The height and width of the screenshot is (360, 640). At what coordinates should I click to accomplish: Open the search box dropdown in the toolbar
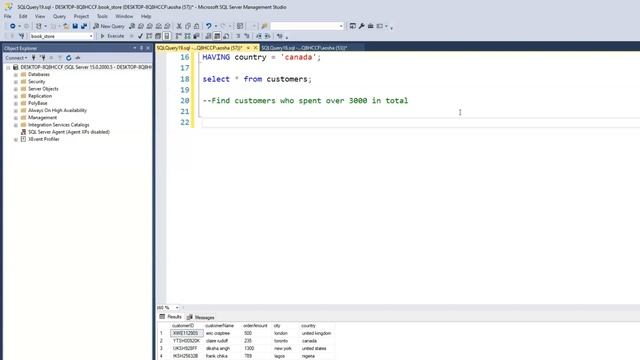pos(341,26)
